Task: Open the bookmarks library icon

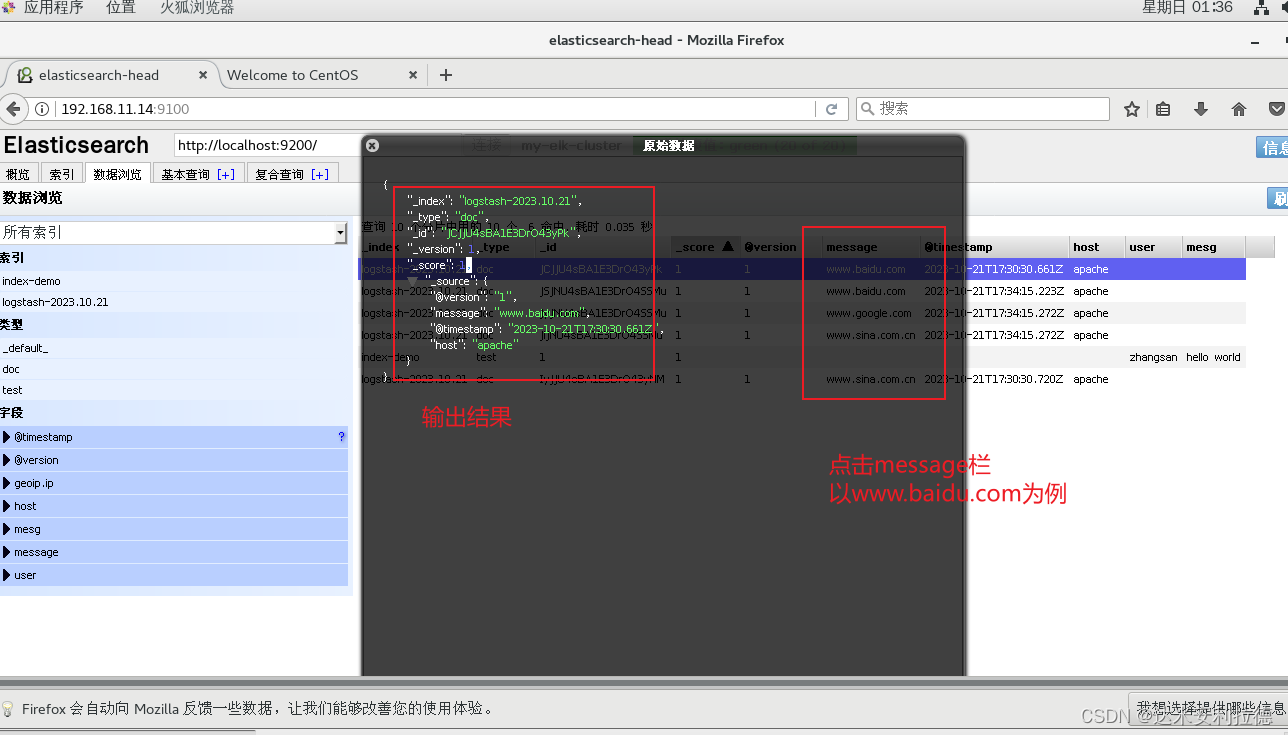Action: [x=1163, y=109]
